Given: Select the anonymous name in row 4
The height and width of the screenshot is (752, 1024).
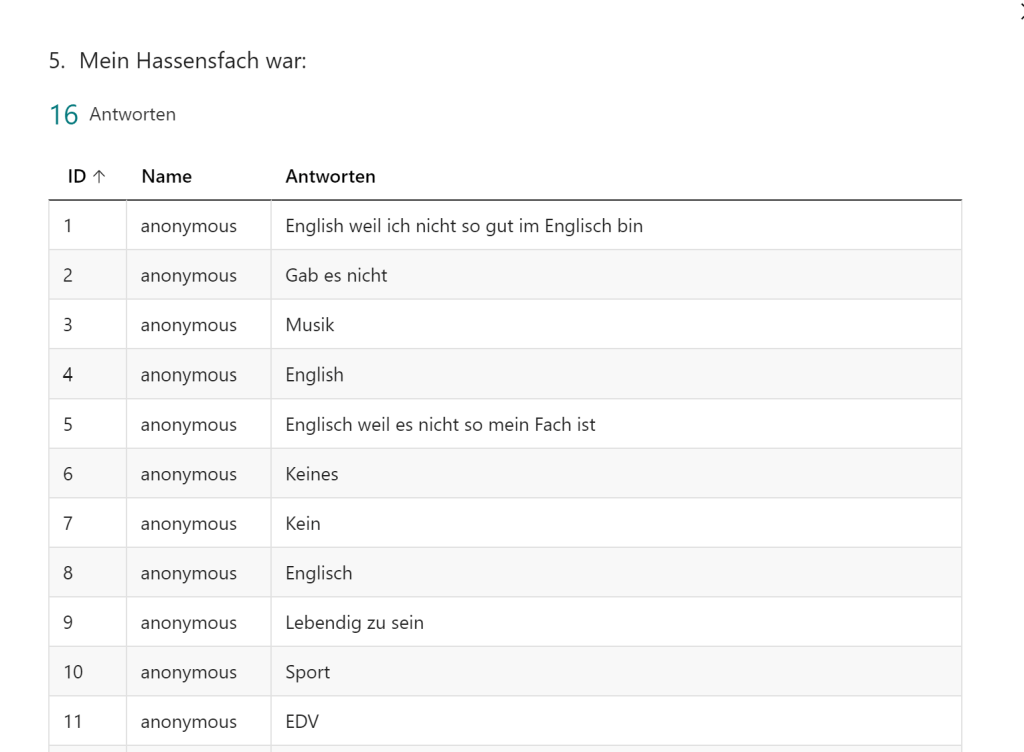Looking at the screenshot, I should pos(188,375).
